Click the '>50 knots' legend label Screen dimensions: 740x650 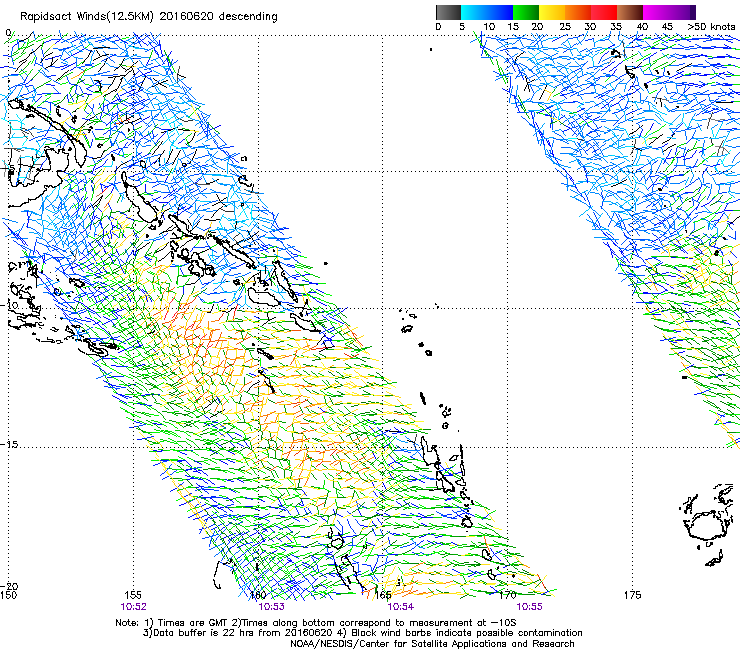[711, 27]
